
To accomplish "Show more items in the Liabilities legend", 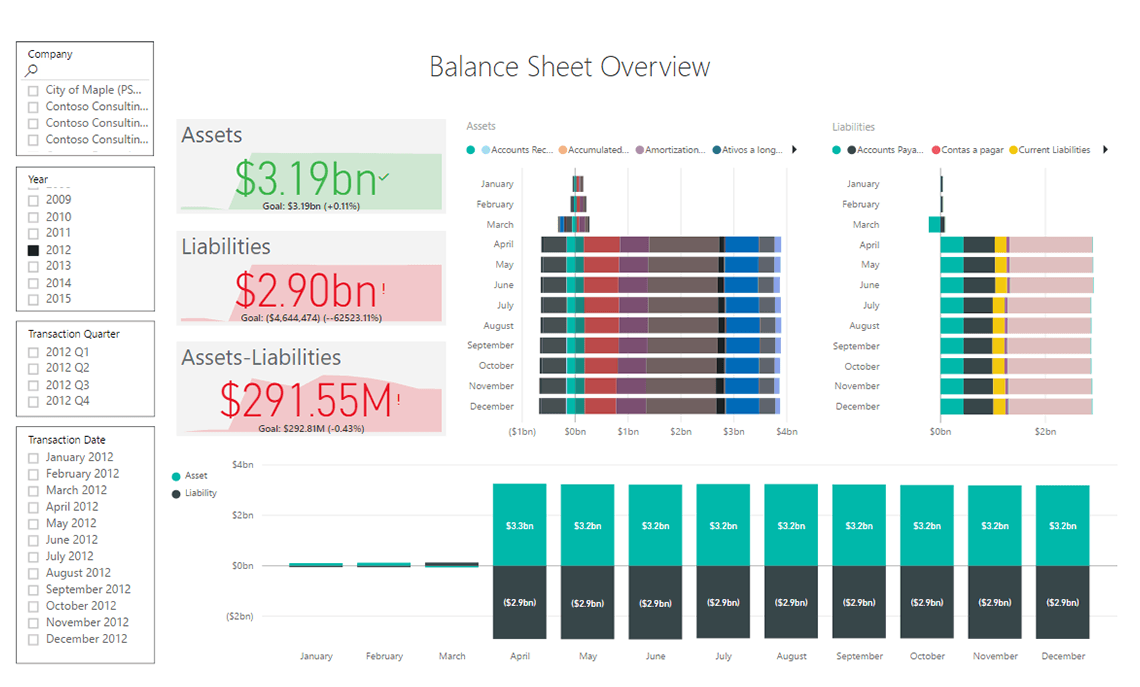I will (1105, 150).
